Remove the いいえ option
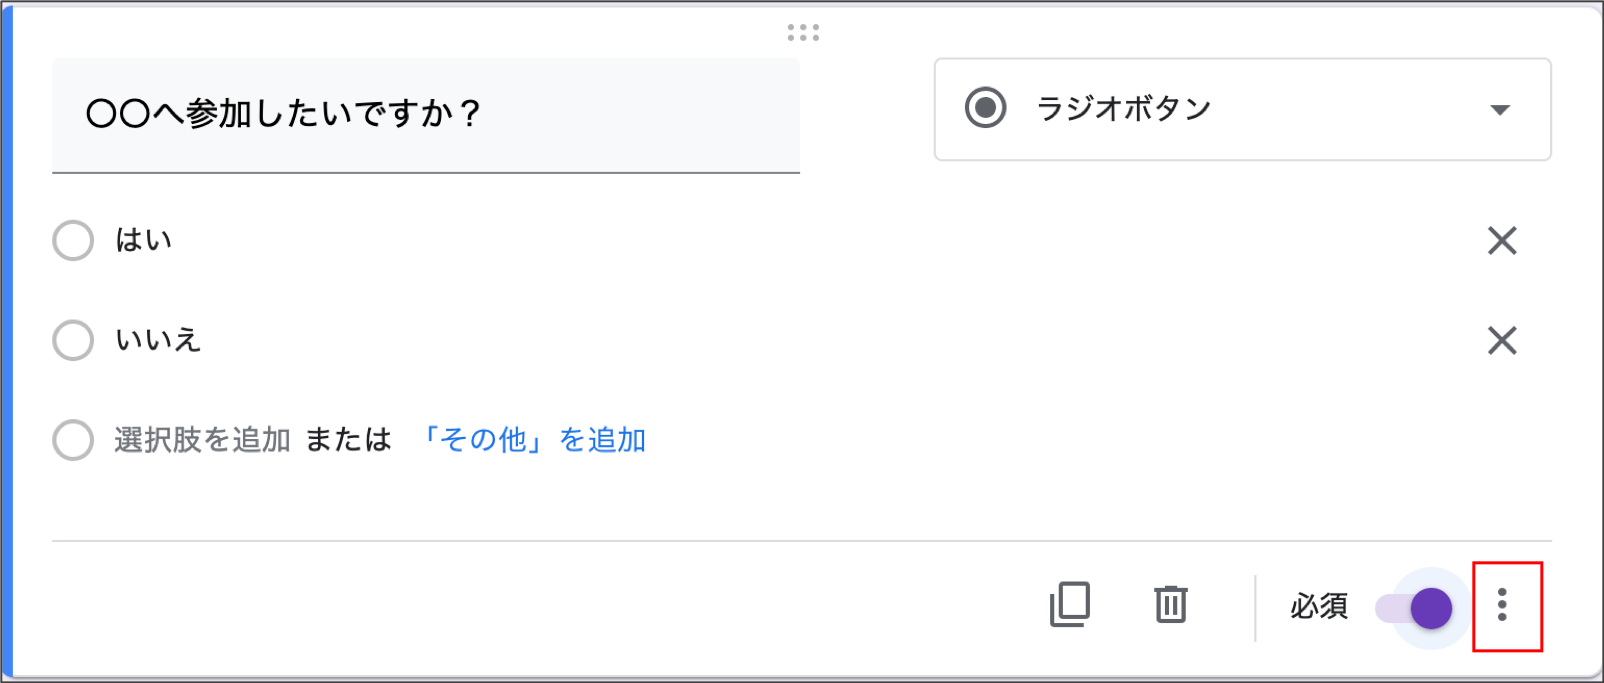 1502,340
